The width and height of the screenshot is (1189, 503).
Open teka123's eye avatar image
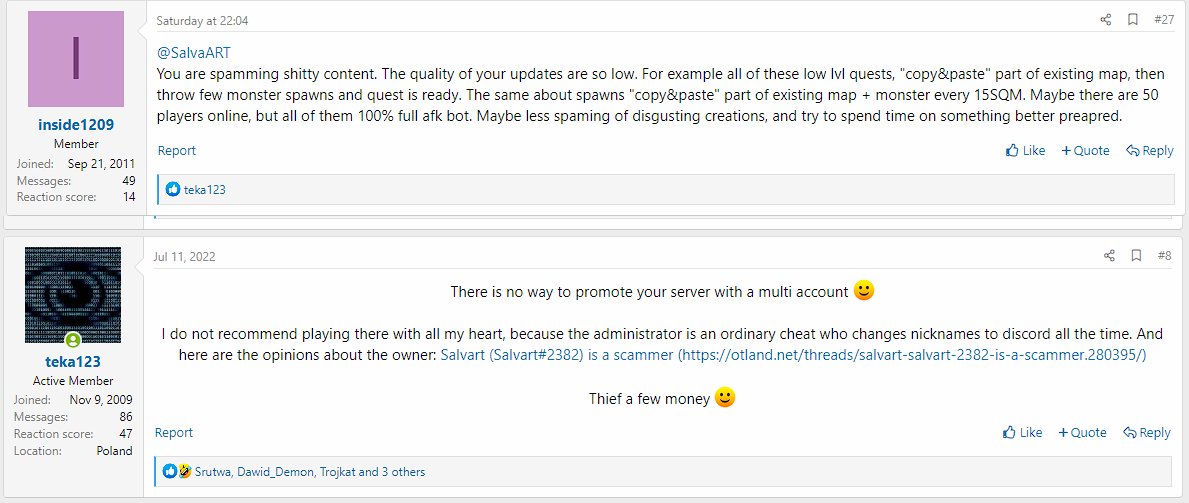(73, 295)
